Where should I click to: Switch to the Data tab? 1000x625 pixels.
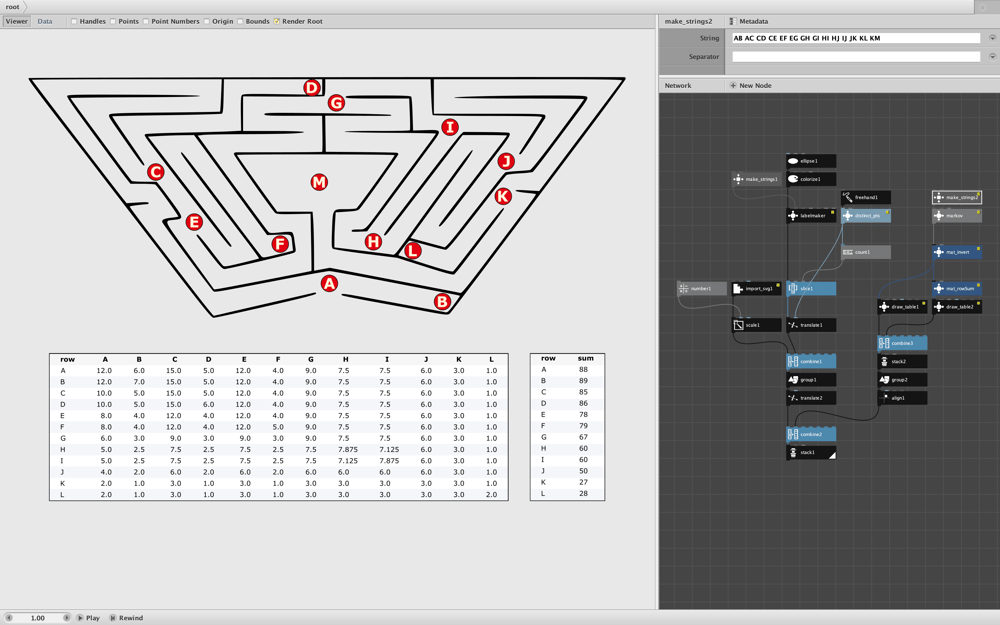pos(45,21)
